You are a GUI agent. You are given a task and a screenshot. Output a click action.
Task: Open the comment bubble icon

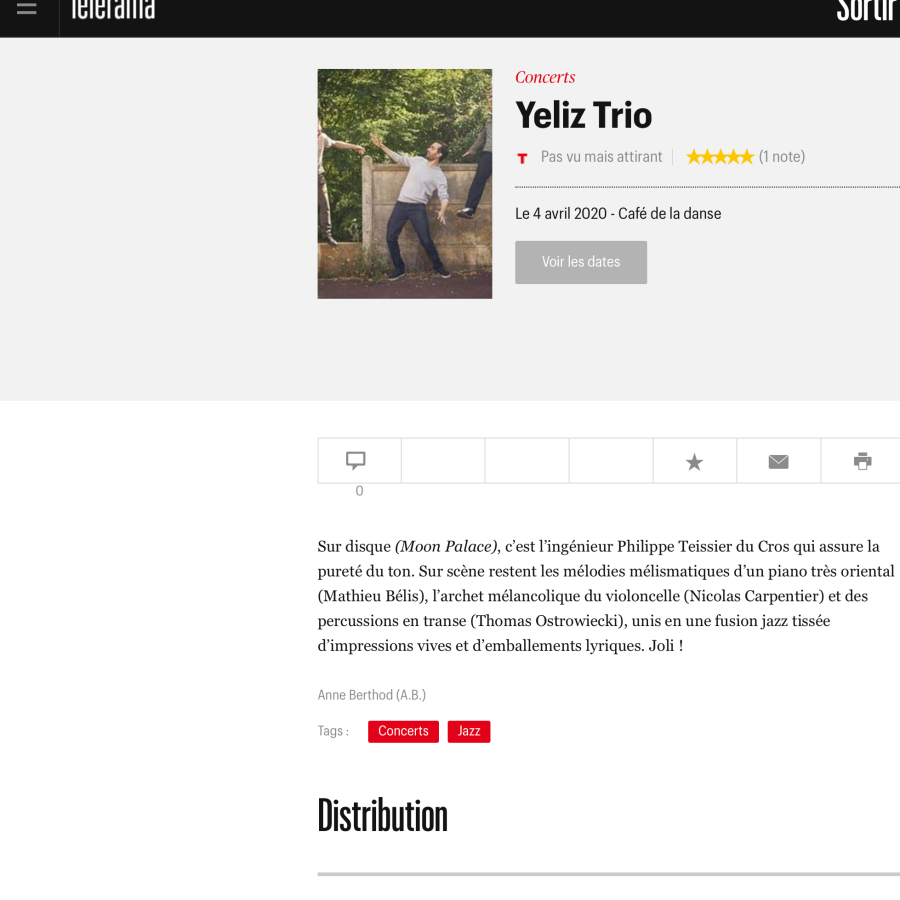click(x=358, y=460)
